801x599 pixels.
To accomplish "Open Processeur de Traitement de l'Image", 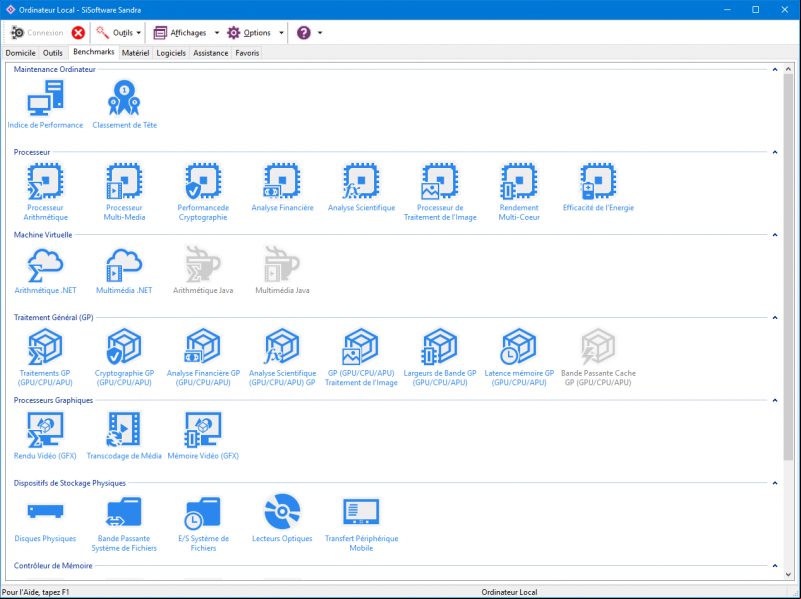I will point(440,192).
